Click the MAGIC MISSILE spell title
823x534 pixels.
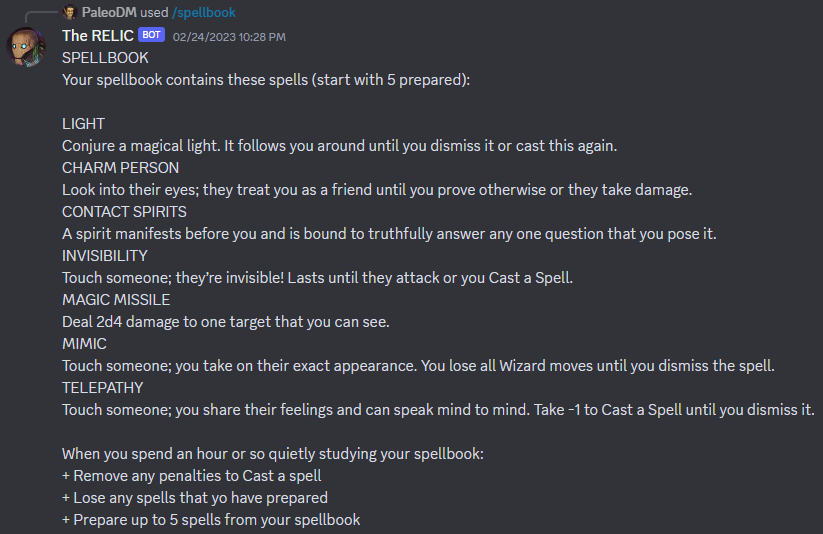tap(116, 300)
